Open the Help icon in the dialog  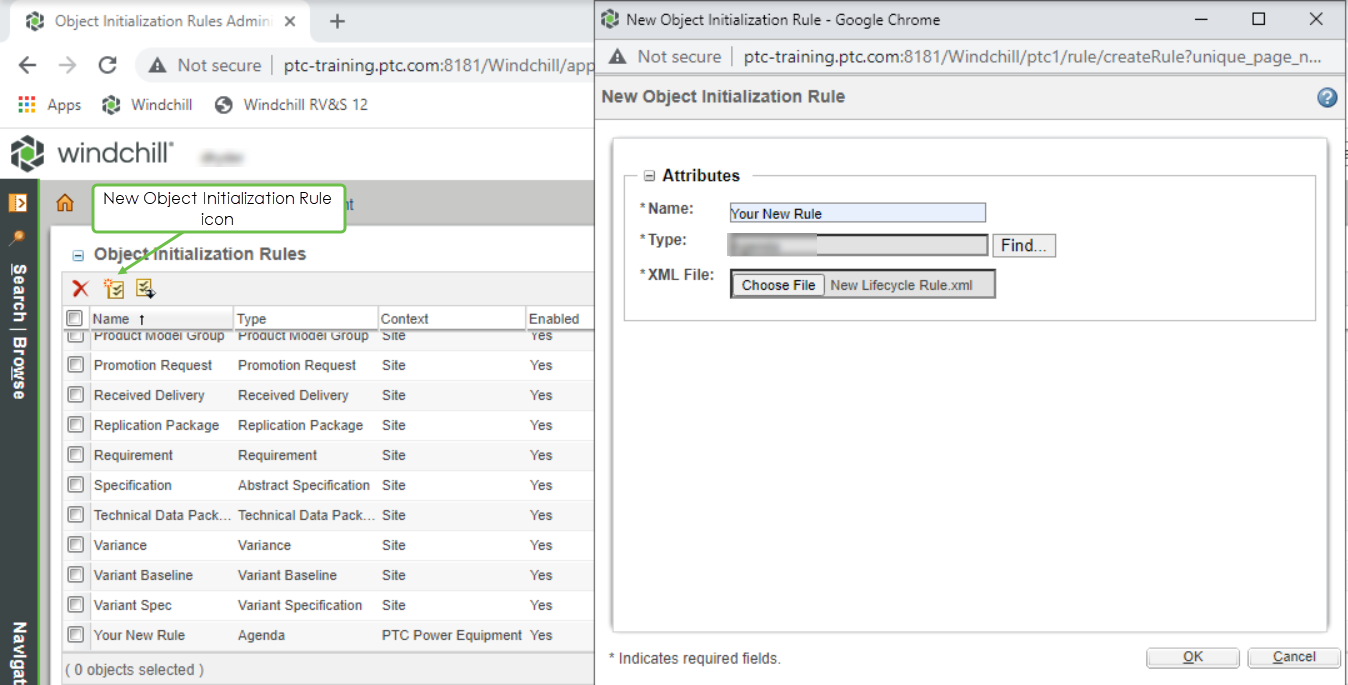click(1326, 97)
